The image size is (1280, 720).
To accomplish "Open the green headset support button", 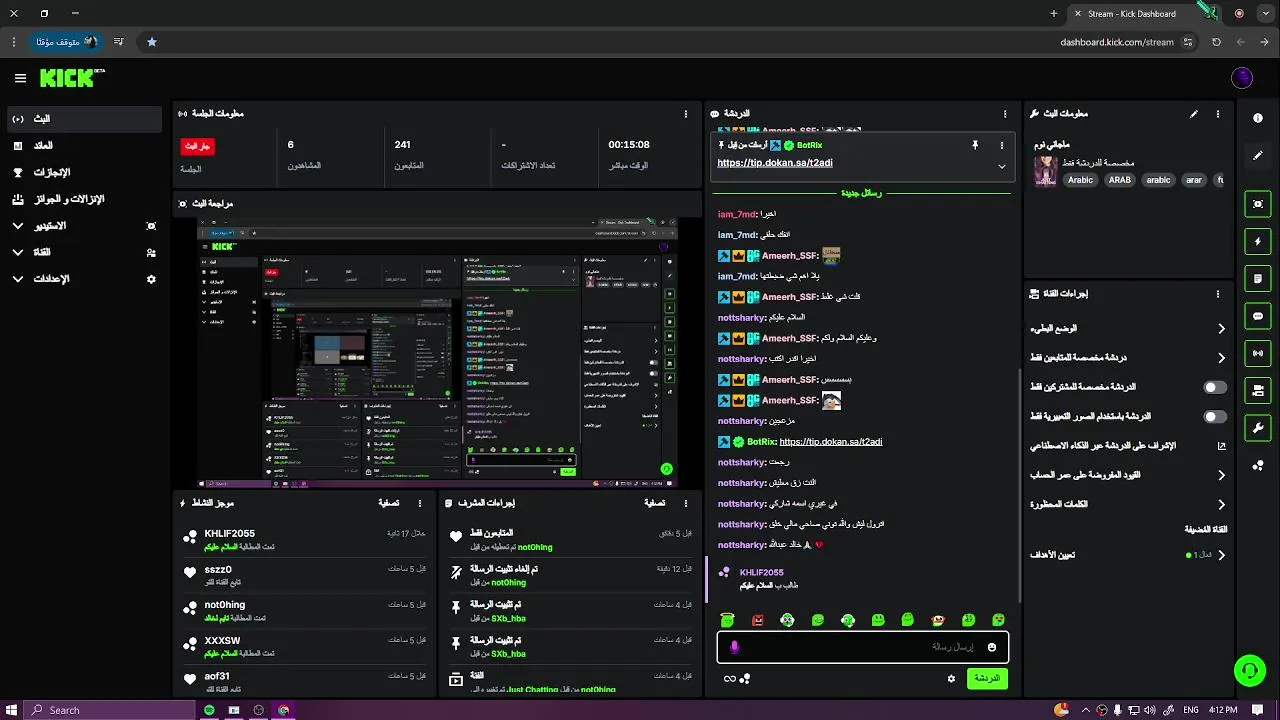I will click(x=1249, y=670).
